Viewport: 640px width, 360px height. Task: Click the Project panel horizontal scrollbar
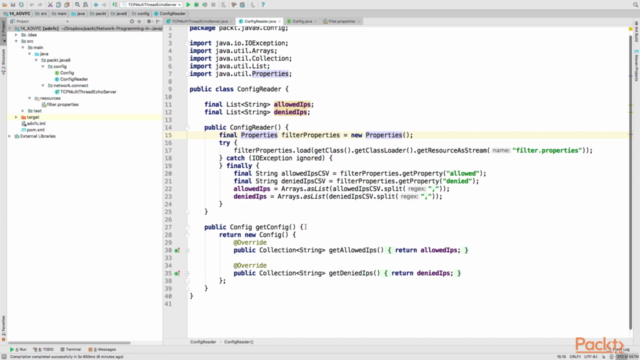click(x=69, y=343)
